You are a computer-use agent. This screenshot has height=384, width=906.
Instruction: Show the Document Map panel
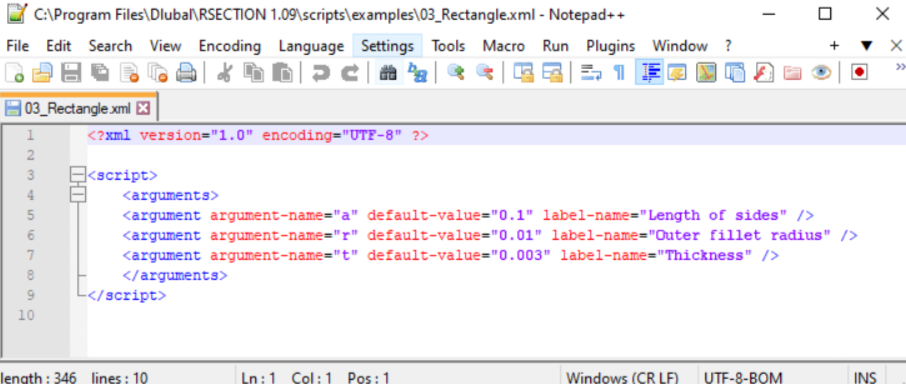pos(706,73)
